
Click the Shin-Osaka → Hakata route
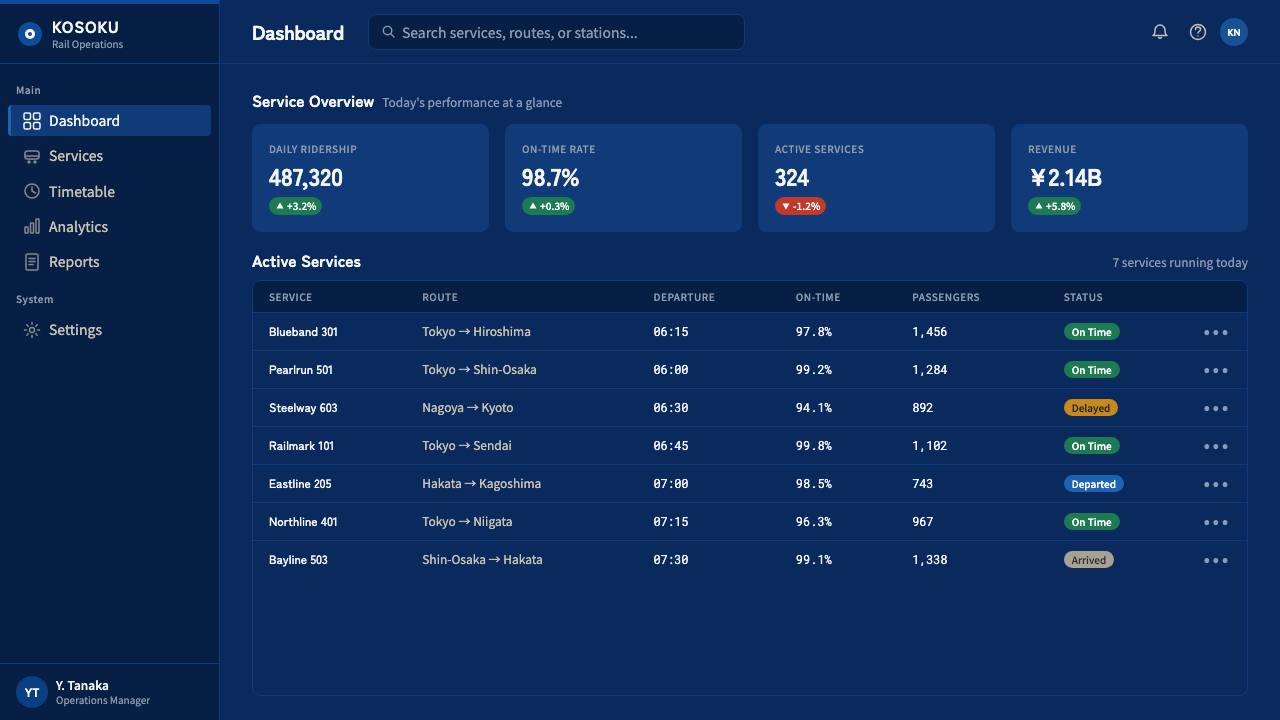(482, 560)
